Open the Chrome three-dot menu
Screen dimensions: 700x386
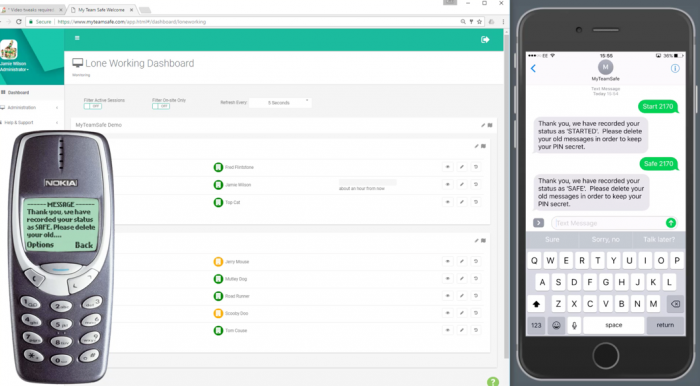click(x=503, y=21)
